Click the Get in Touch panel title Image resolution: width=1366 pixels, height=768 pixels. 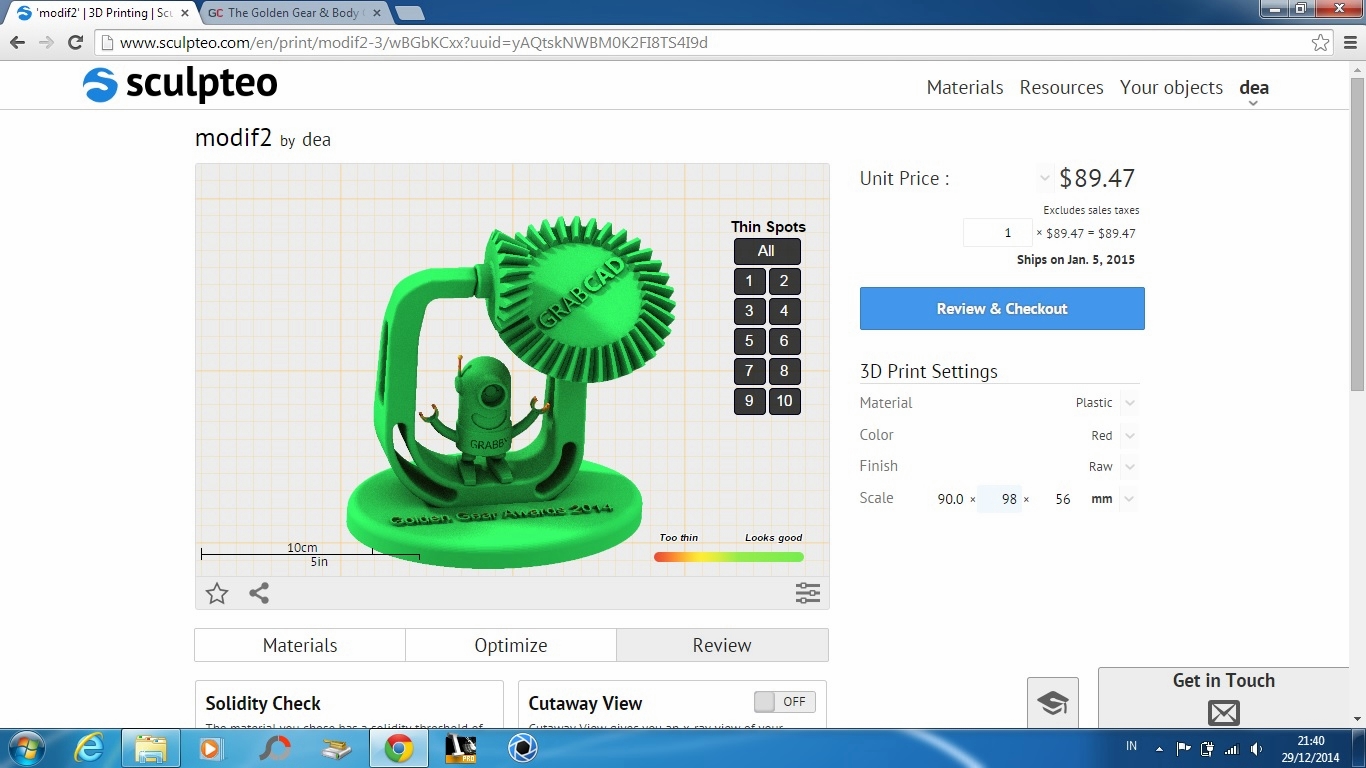[1224, 680]
